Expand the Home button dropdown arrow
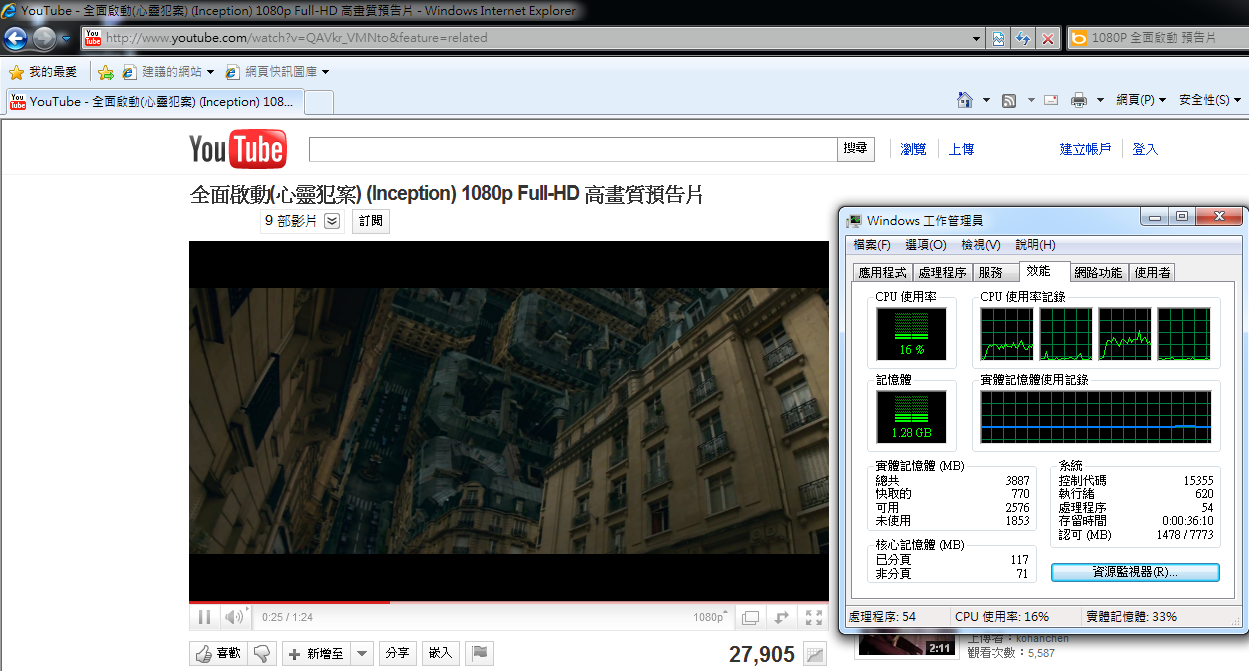 986,100
